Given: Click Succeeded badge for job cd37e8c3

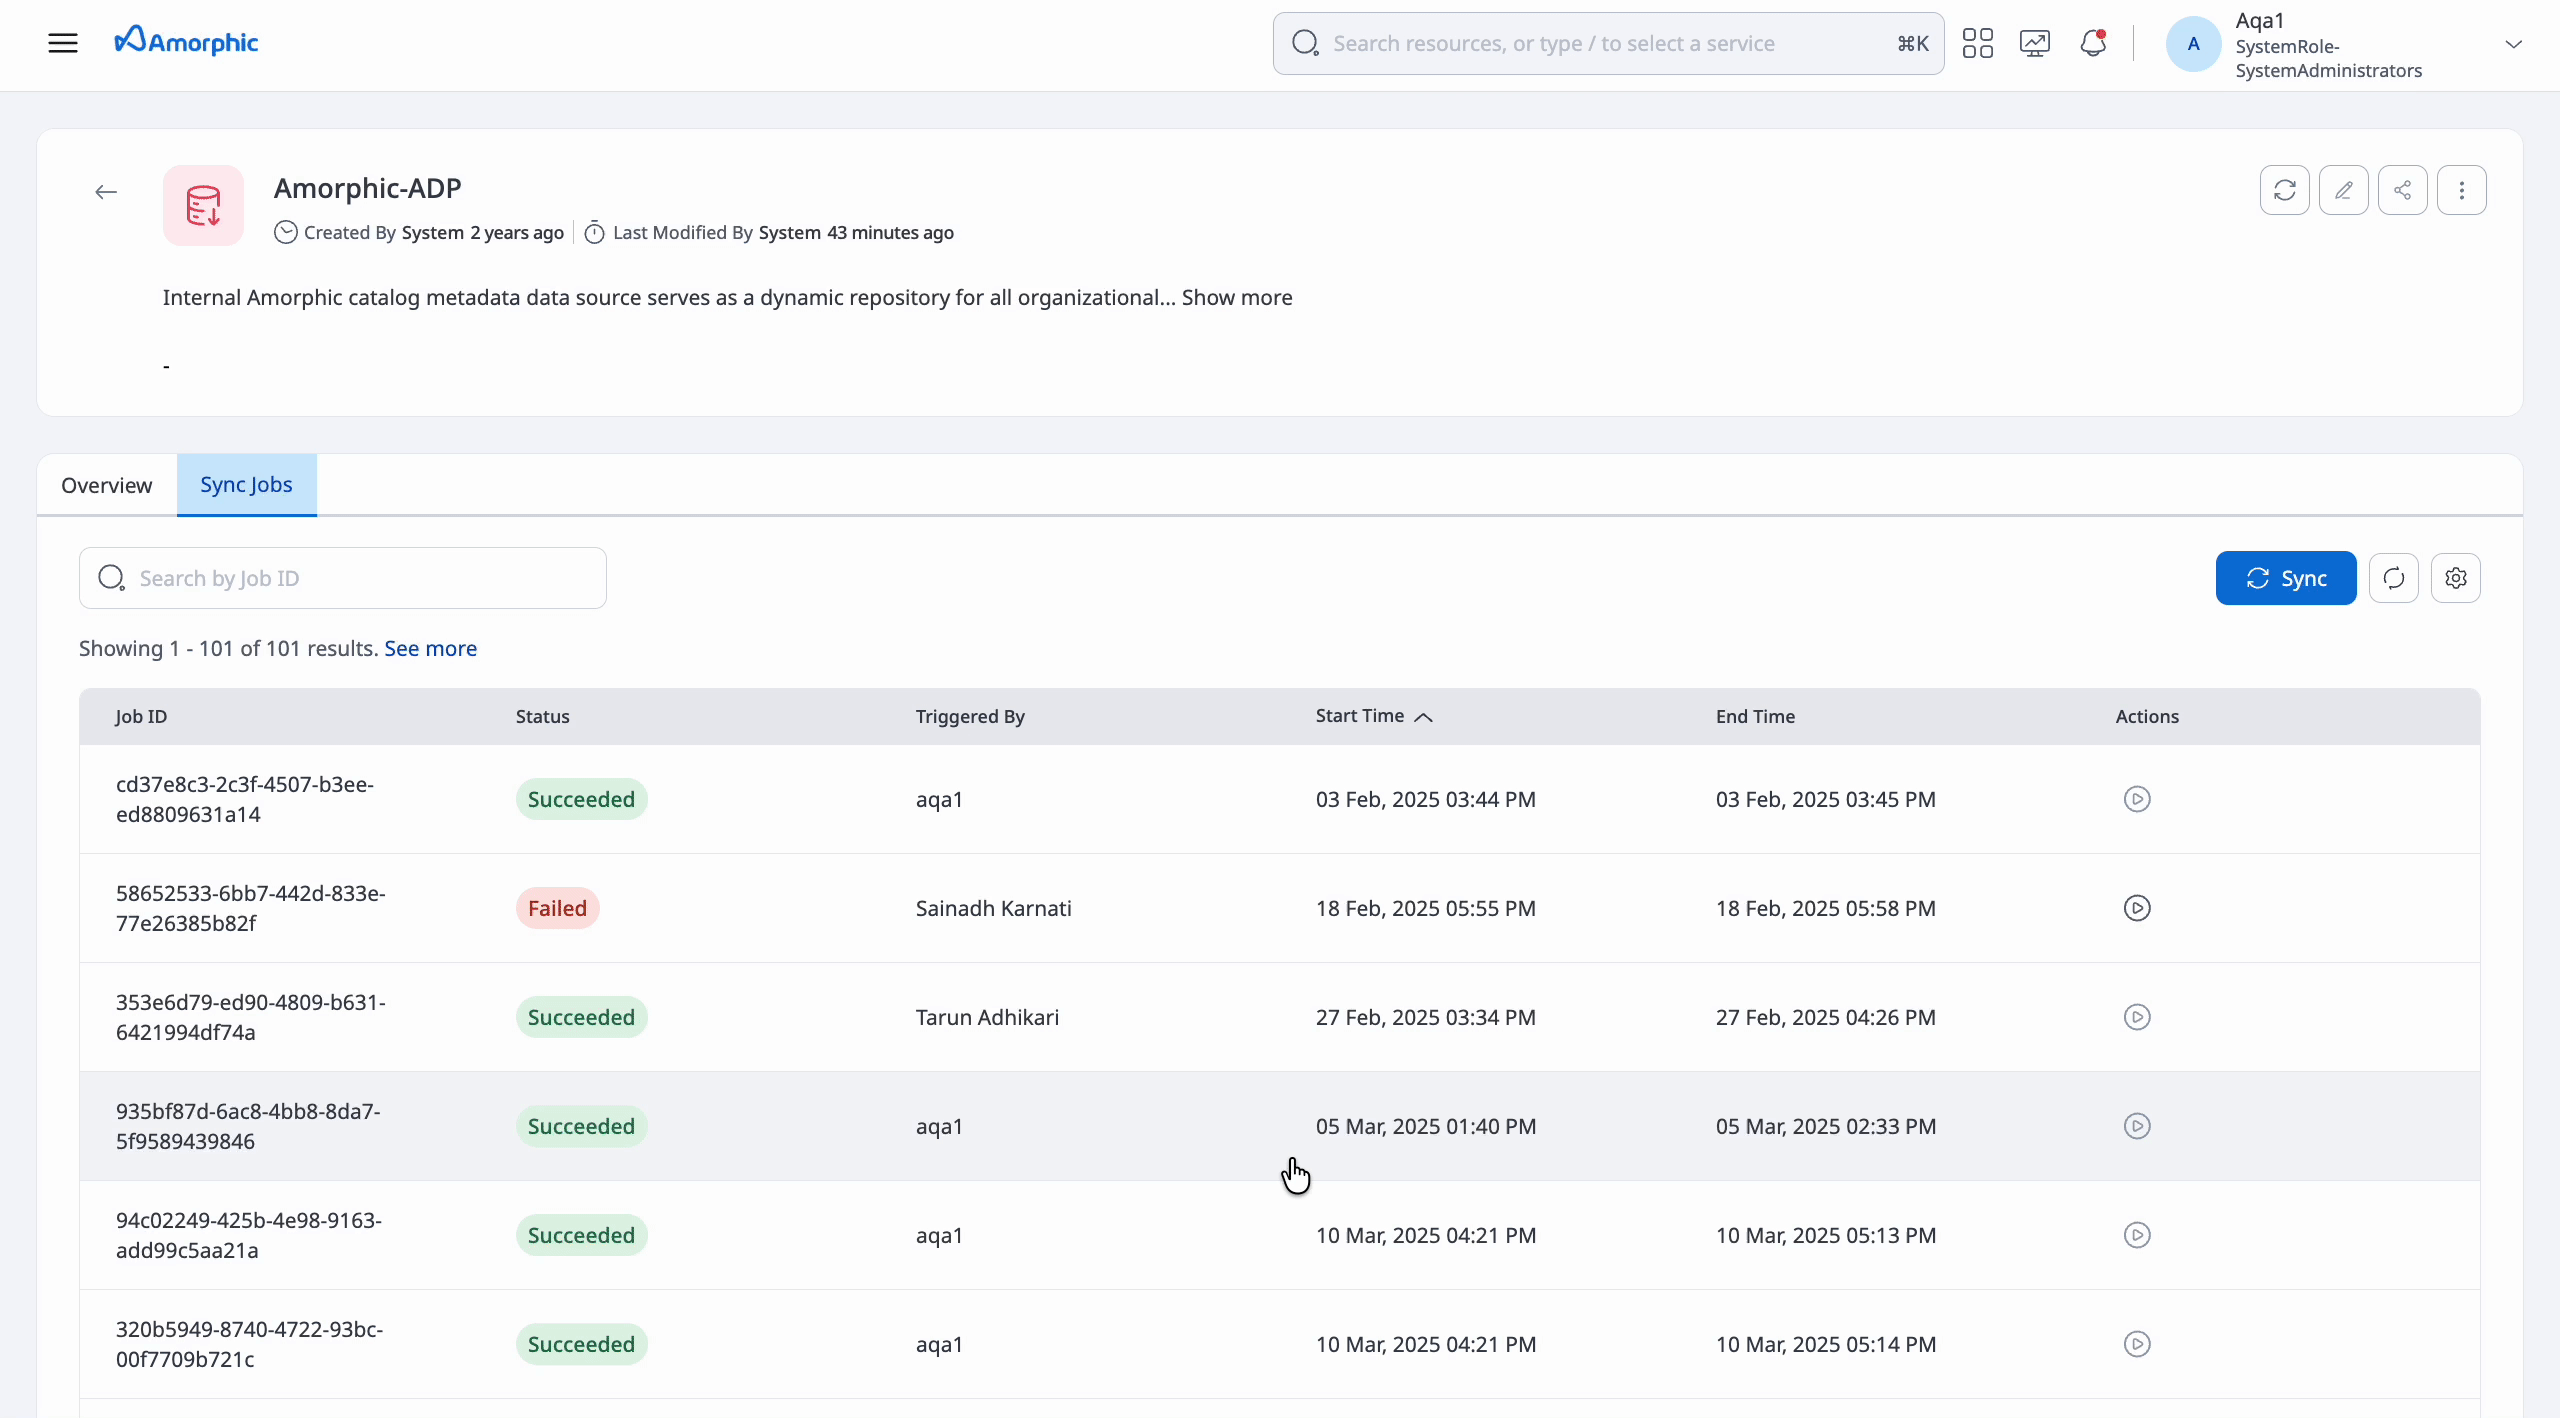Looking at the screenshot, I should (581, 799).
